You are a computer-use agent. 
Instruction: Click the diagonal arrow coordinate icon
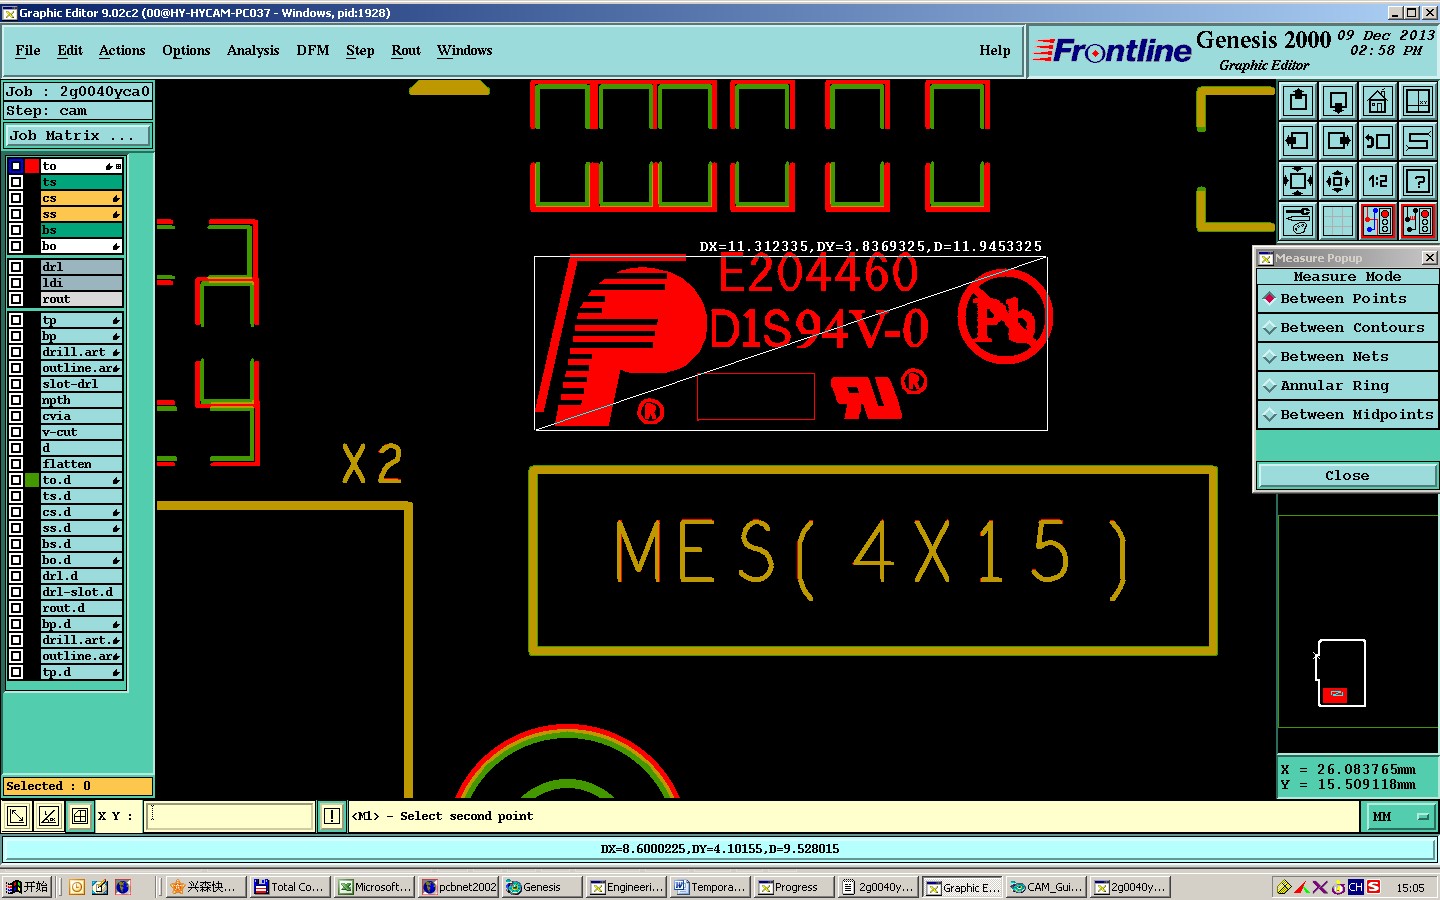pos(17,816)
